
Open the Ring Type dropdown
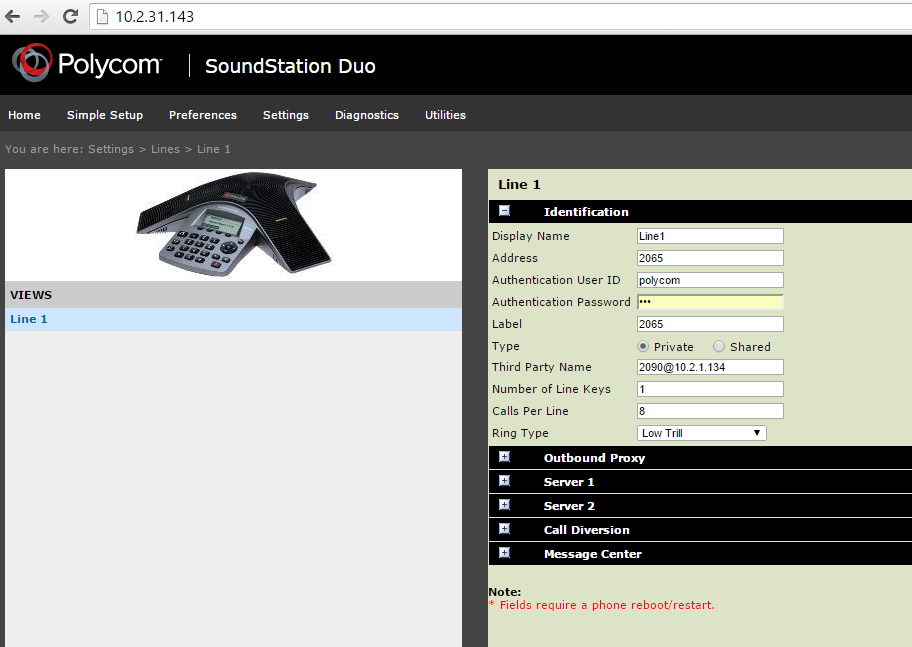tap(701, 433)
